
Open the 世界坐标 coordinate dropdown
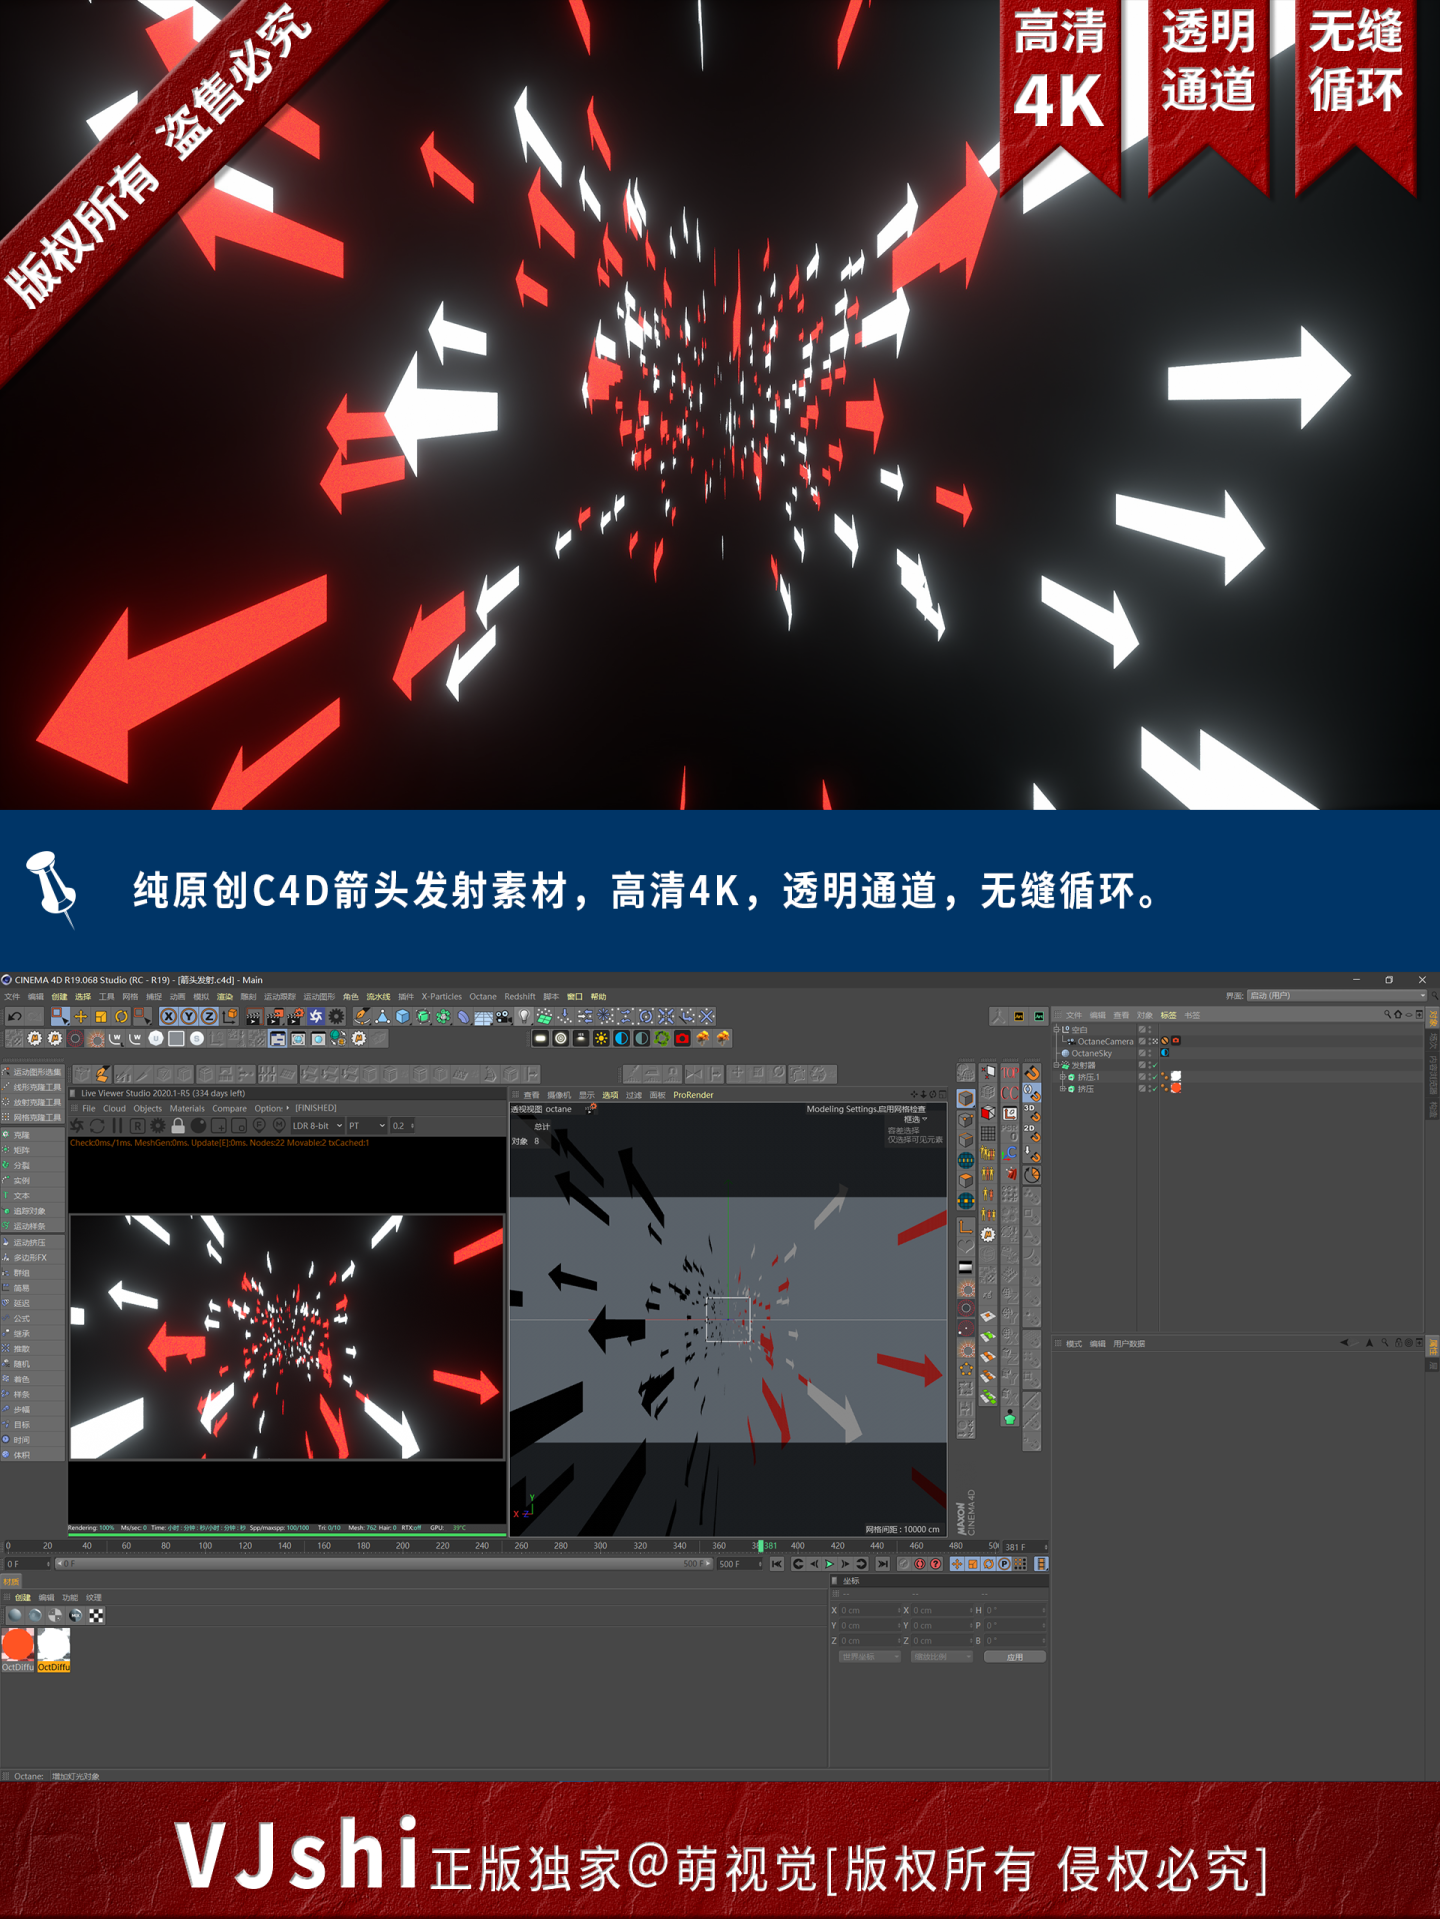click(x=869, y=1657)
